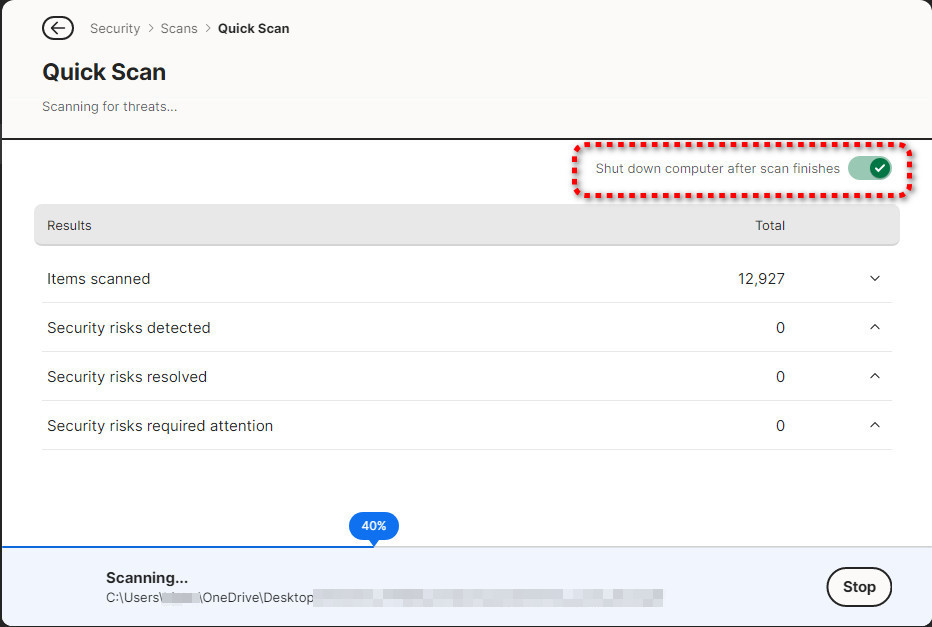Select the Items scanned row label
Image resolution: width=932 pixels, height=627 pixels.
click(x=98, y=279)
